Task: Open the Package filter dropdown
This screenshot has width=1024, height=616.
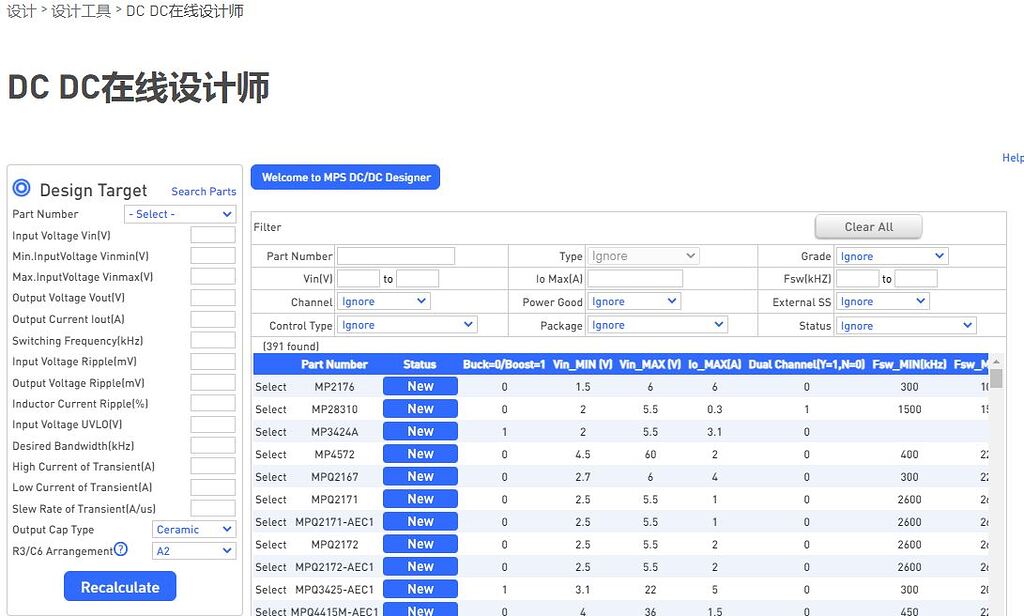Action: (x=657, y=324)
